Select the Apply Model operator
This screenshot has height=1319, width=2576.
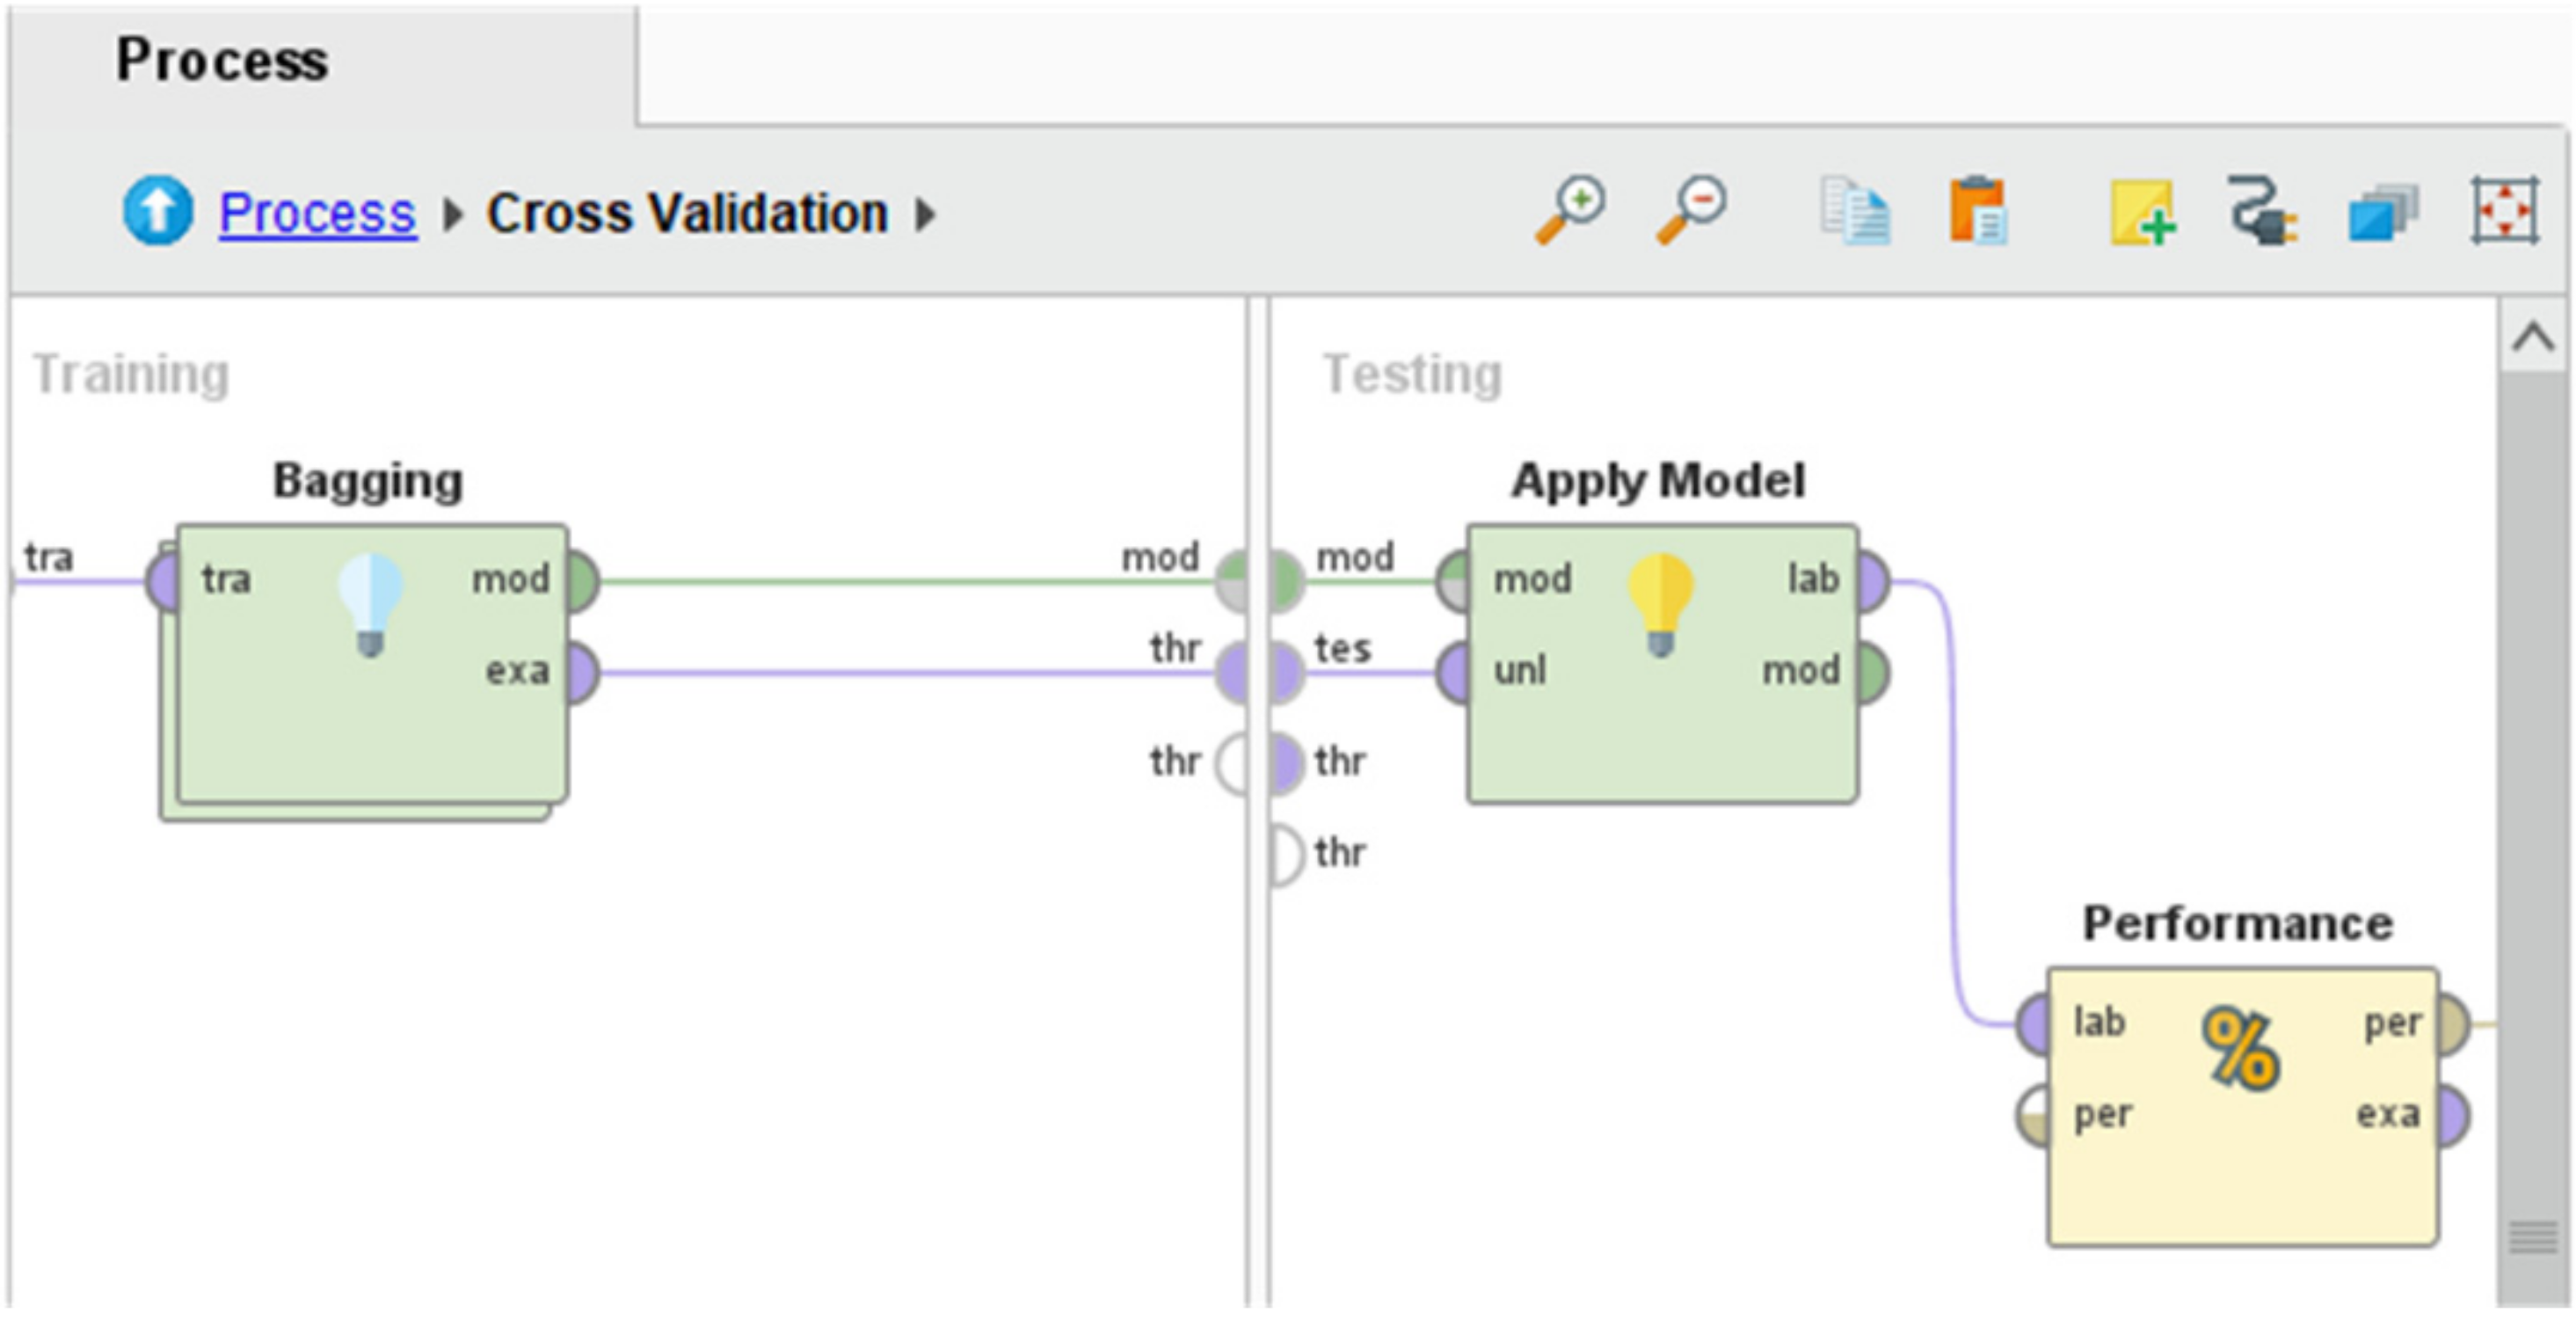1661,720
